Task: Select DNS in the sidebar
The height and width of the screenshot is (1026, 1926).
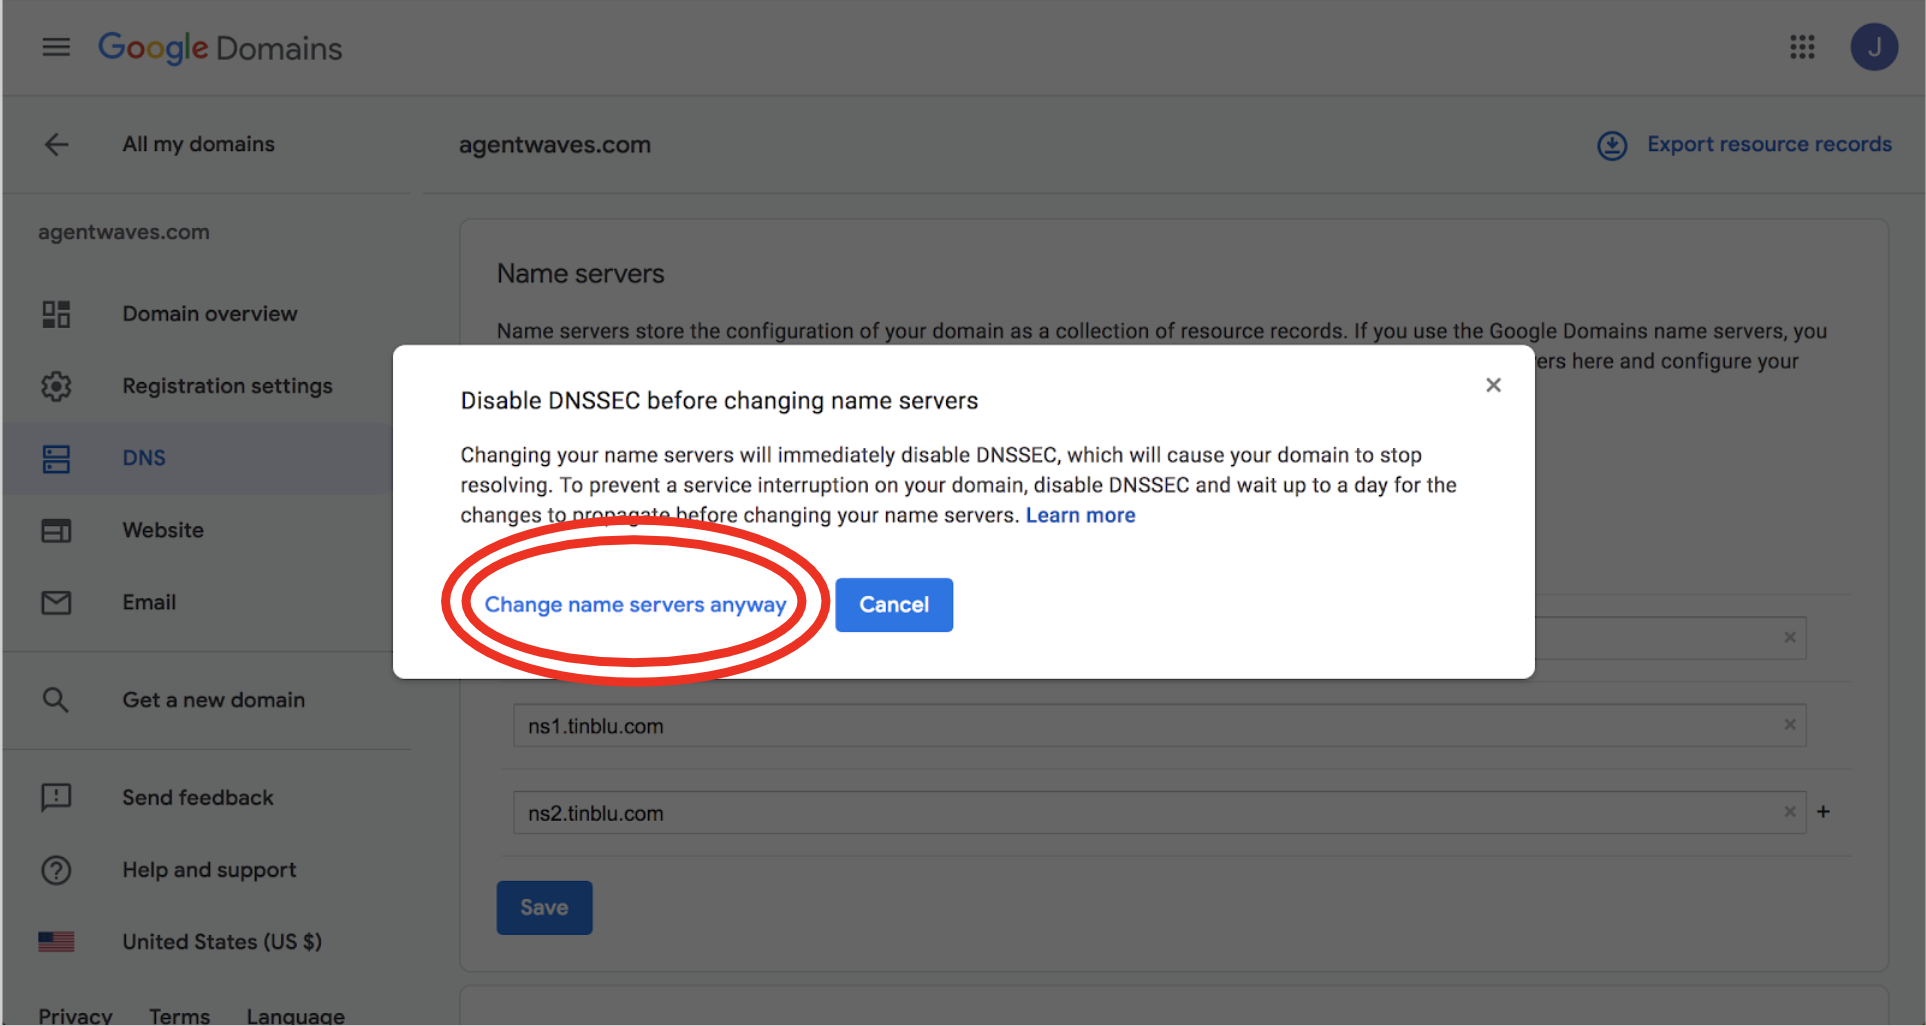Action: (x=144, y=458)
